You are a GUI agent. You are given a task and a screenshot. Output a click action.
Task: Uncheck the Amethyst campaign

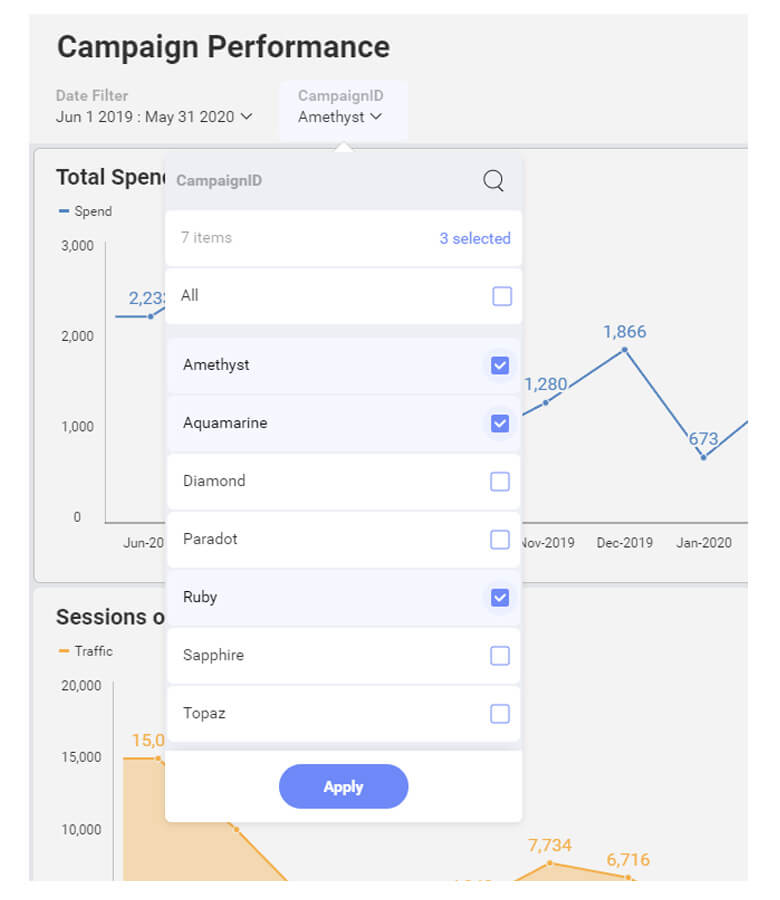[500, 365]
